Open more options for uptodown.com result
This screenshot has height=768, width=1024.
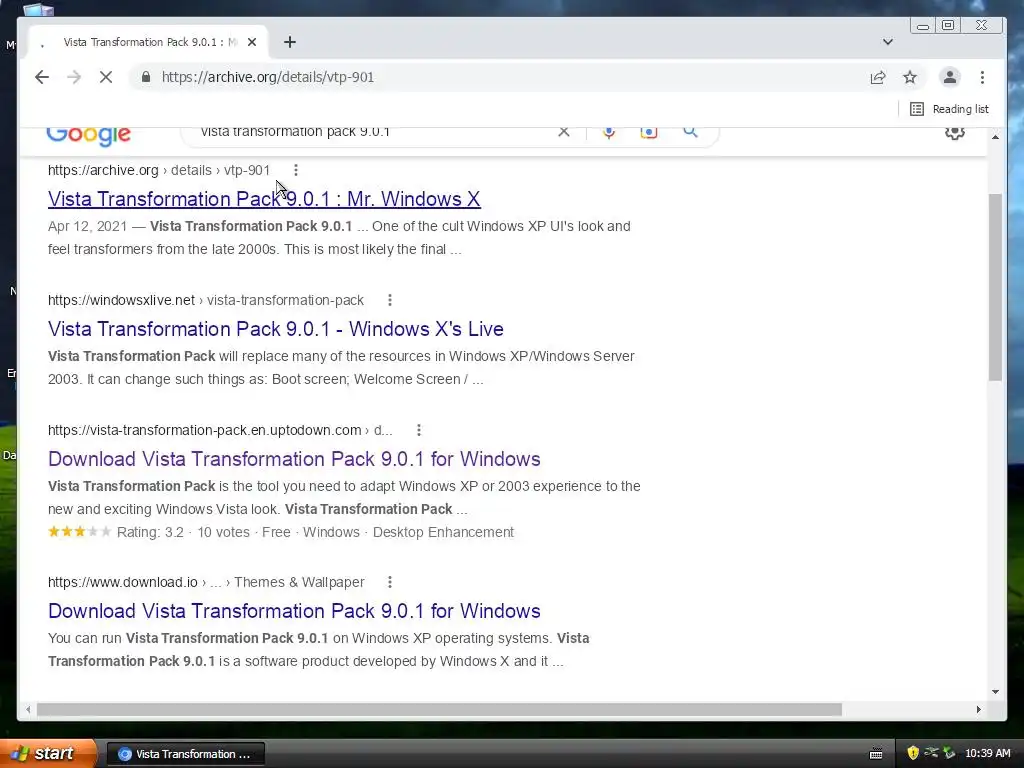[x=419, y=430]
